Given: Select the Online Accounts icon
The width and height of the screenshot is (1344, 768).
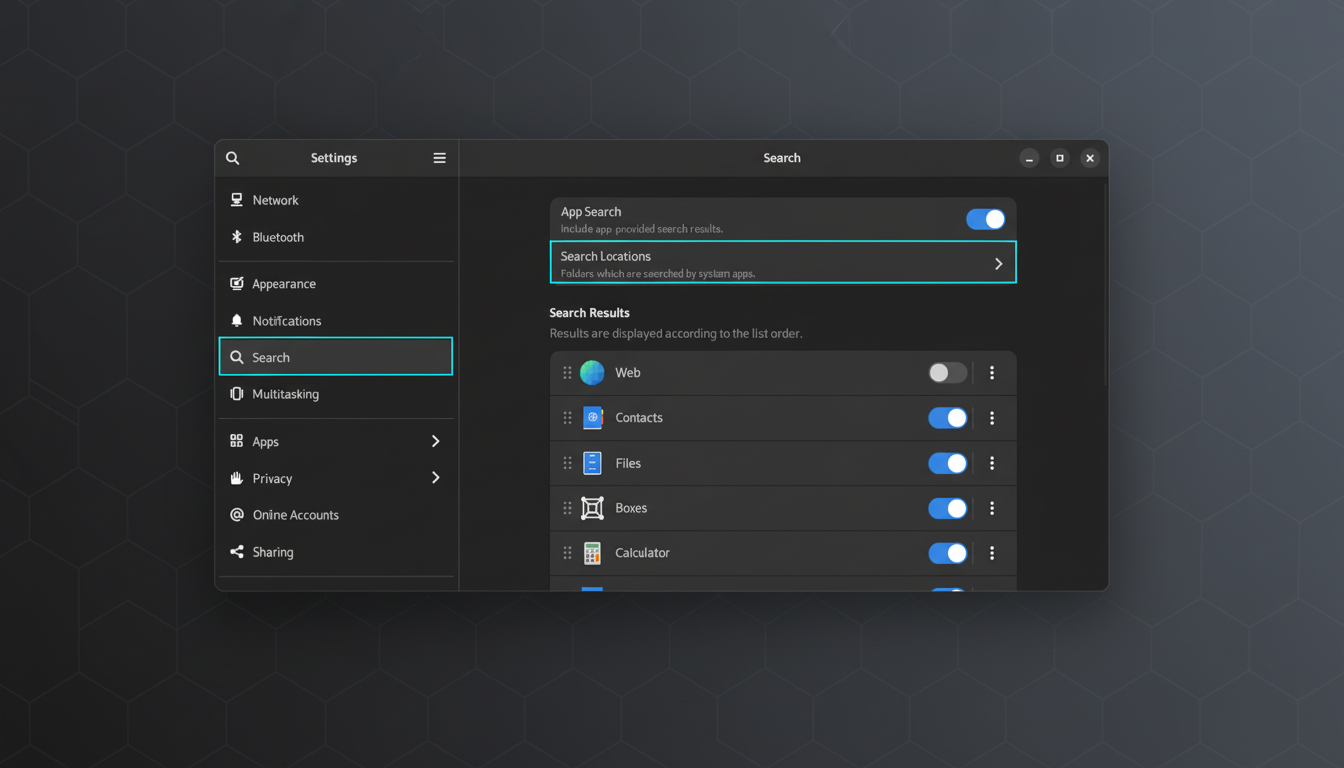Looking at the screenshot, I should pos(236,514).
